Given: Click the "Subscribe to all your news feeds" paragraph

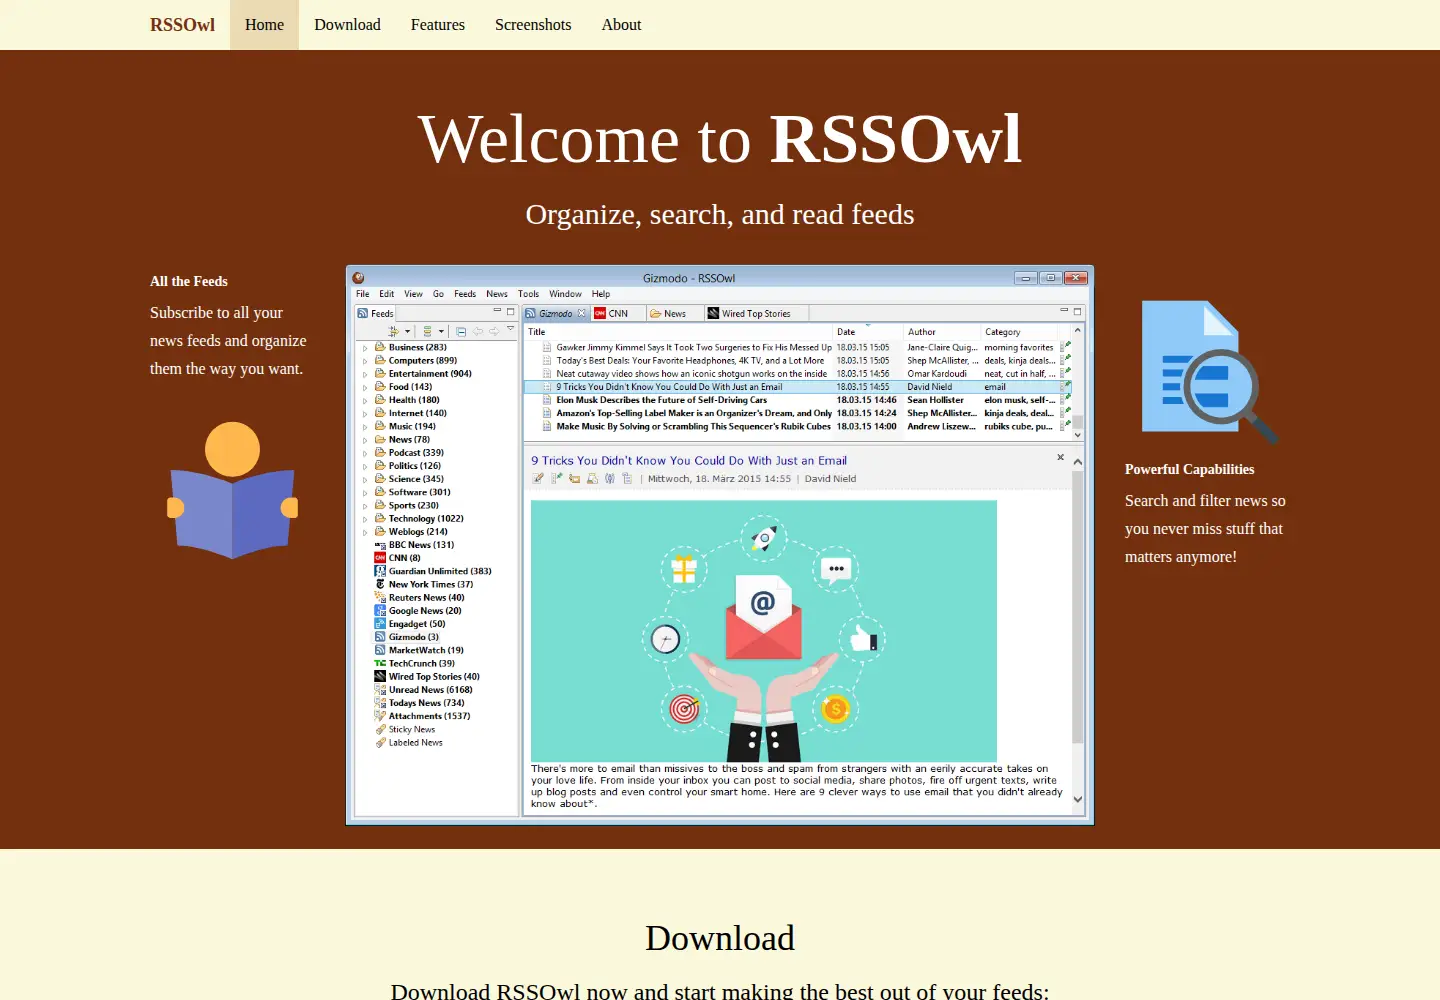Looking at the screenshot, I should [x=228, y=340].
